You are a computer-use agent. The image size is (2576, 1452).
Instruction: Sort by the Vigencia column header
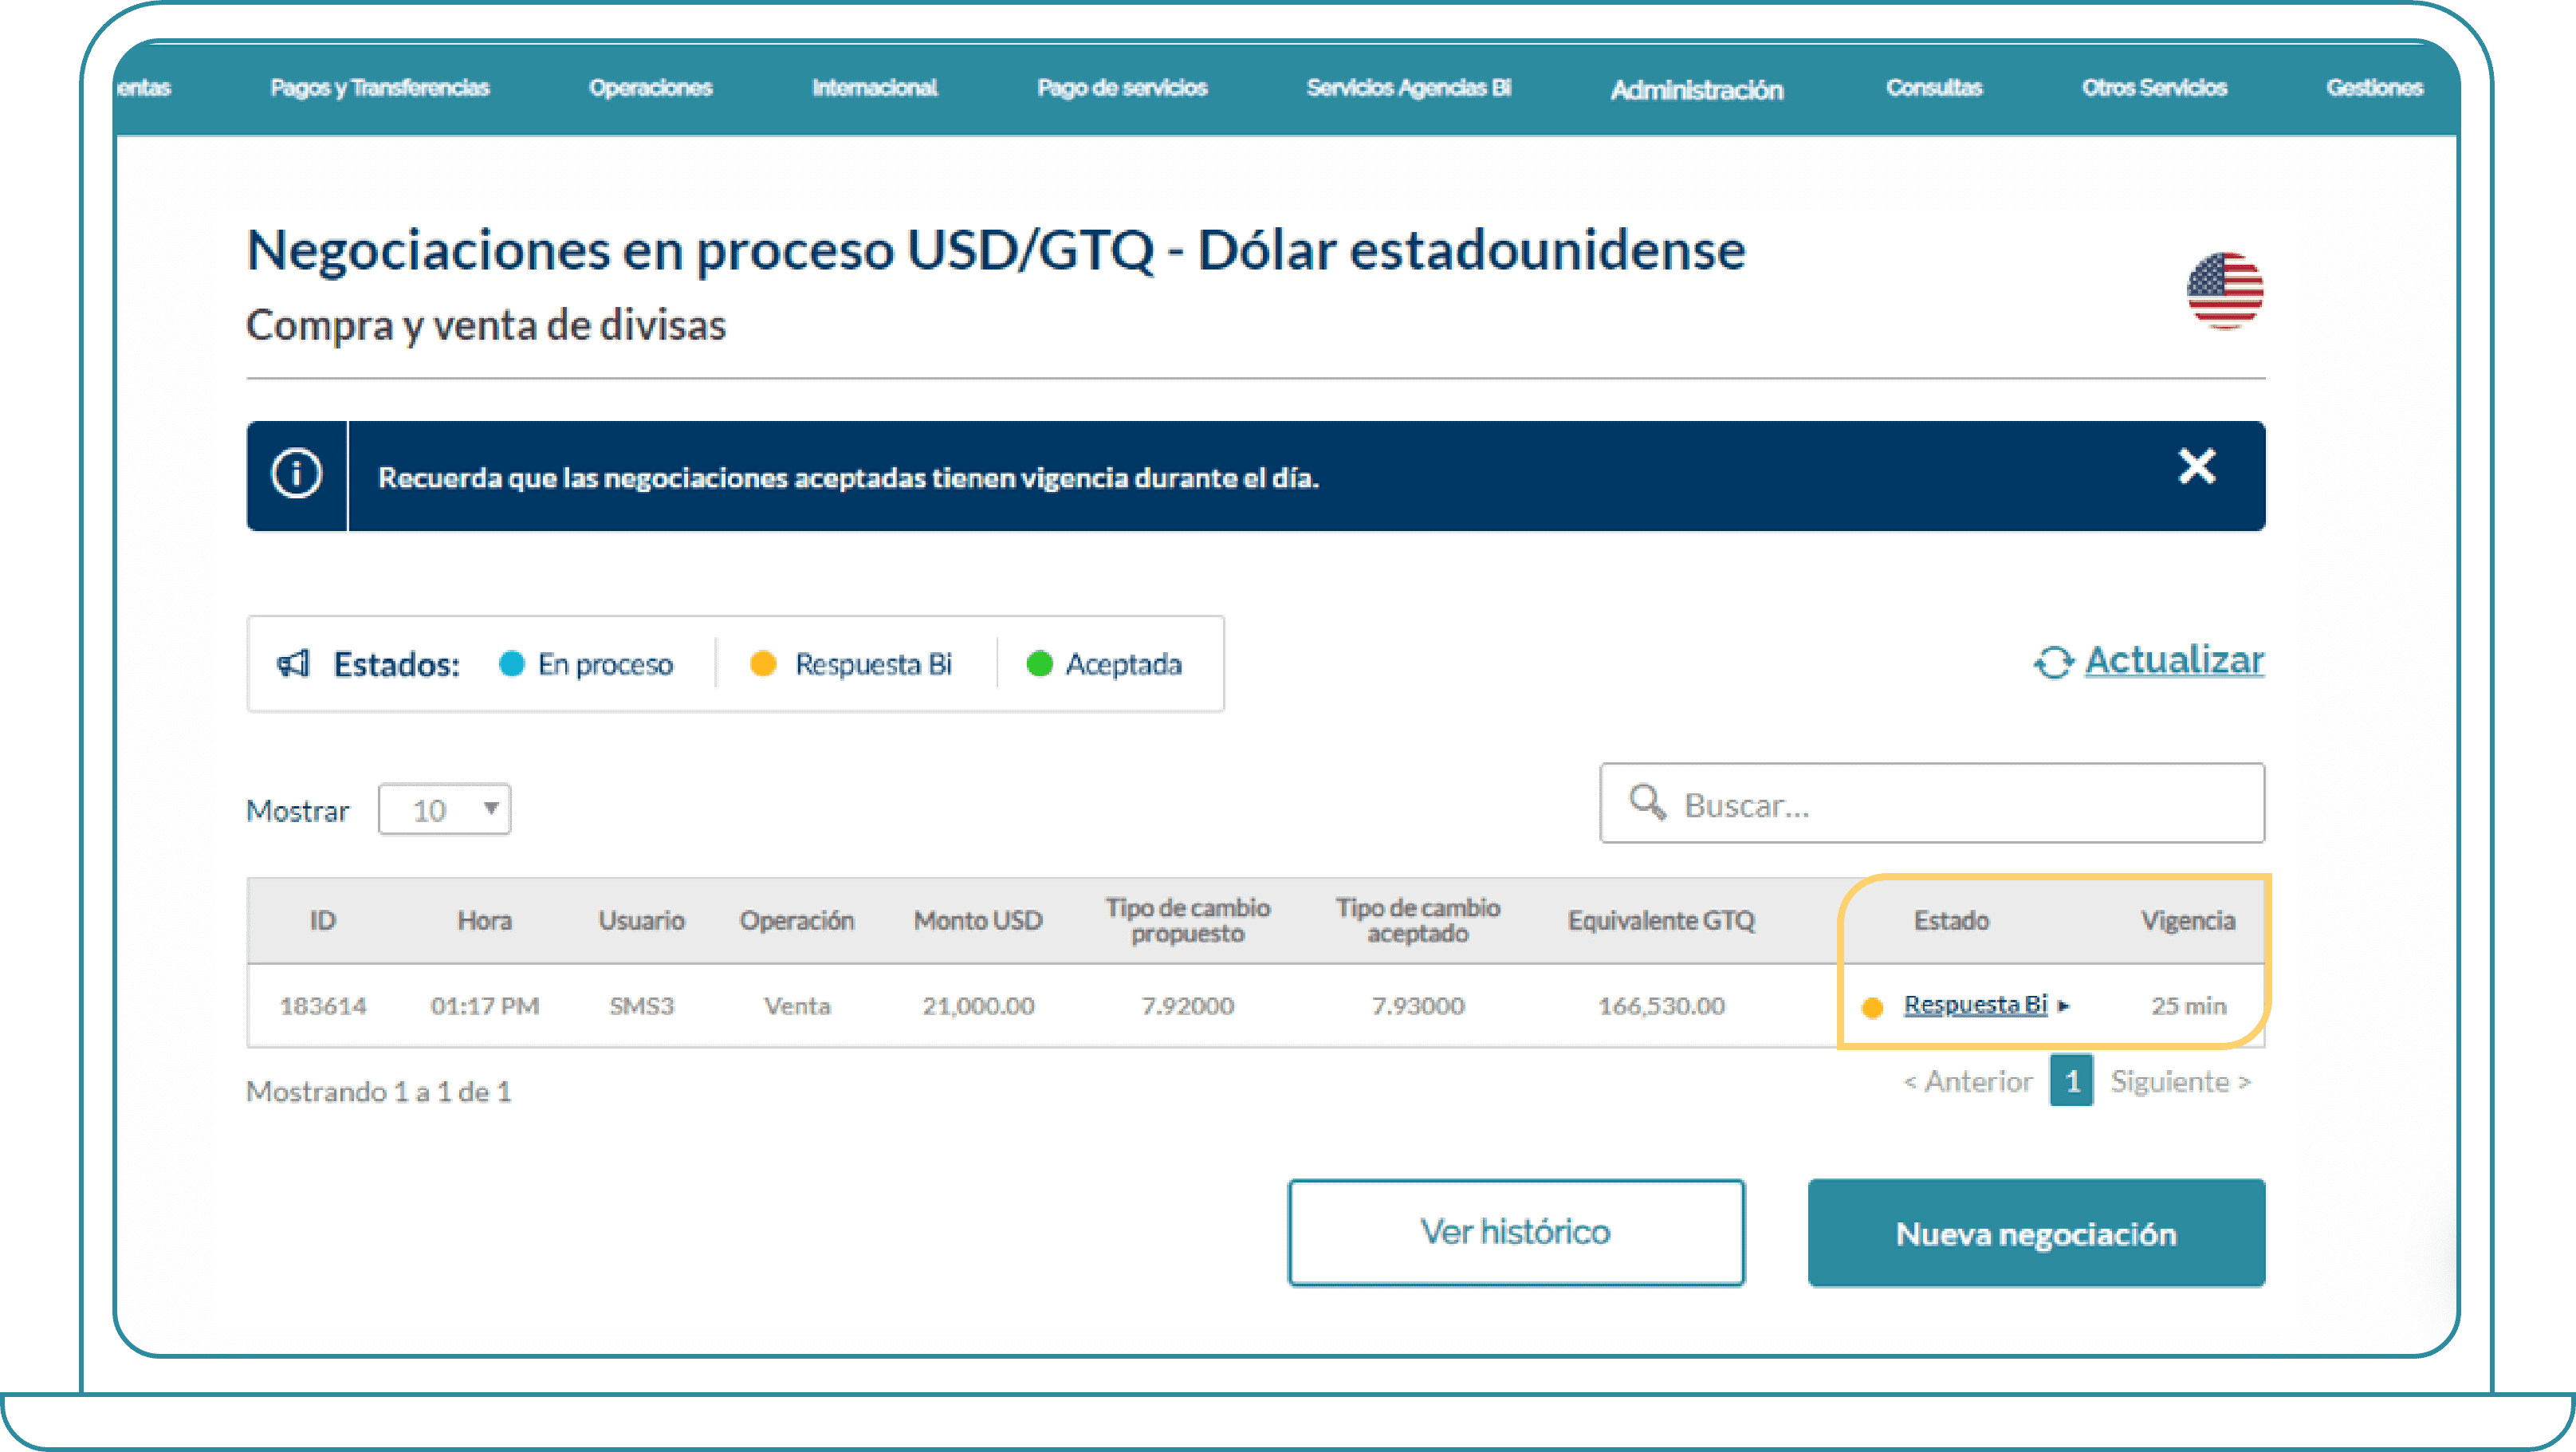click(2188, 920)
